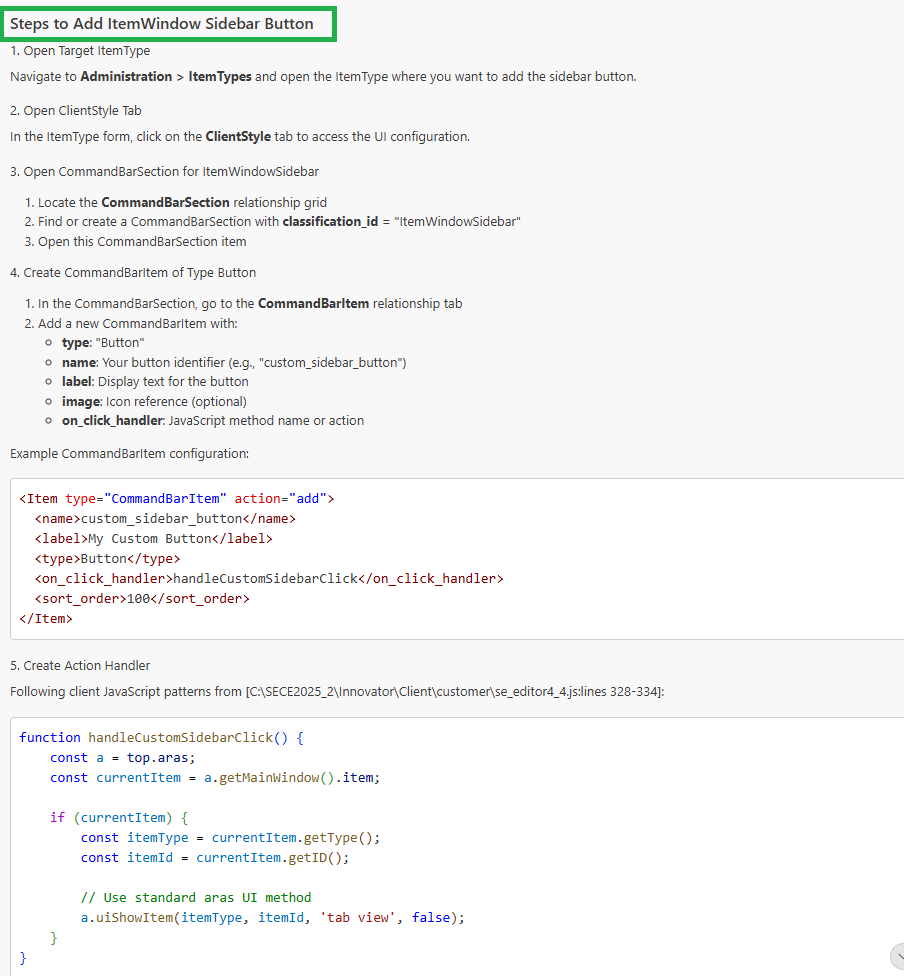This screenshot has height=976, width=904.
Task: Click the 'image: Icon reference (optional)' bullet
Action: tap(154, 402)
